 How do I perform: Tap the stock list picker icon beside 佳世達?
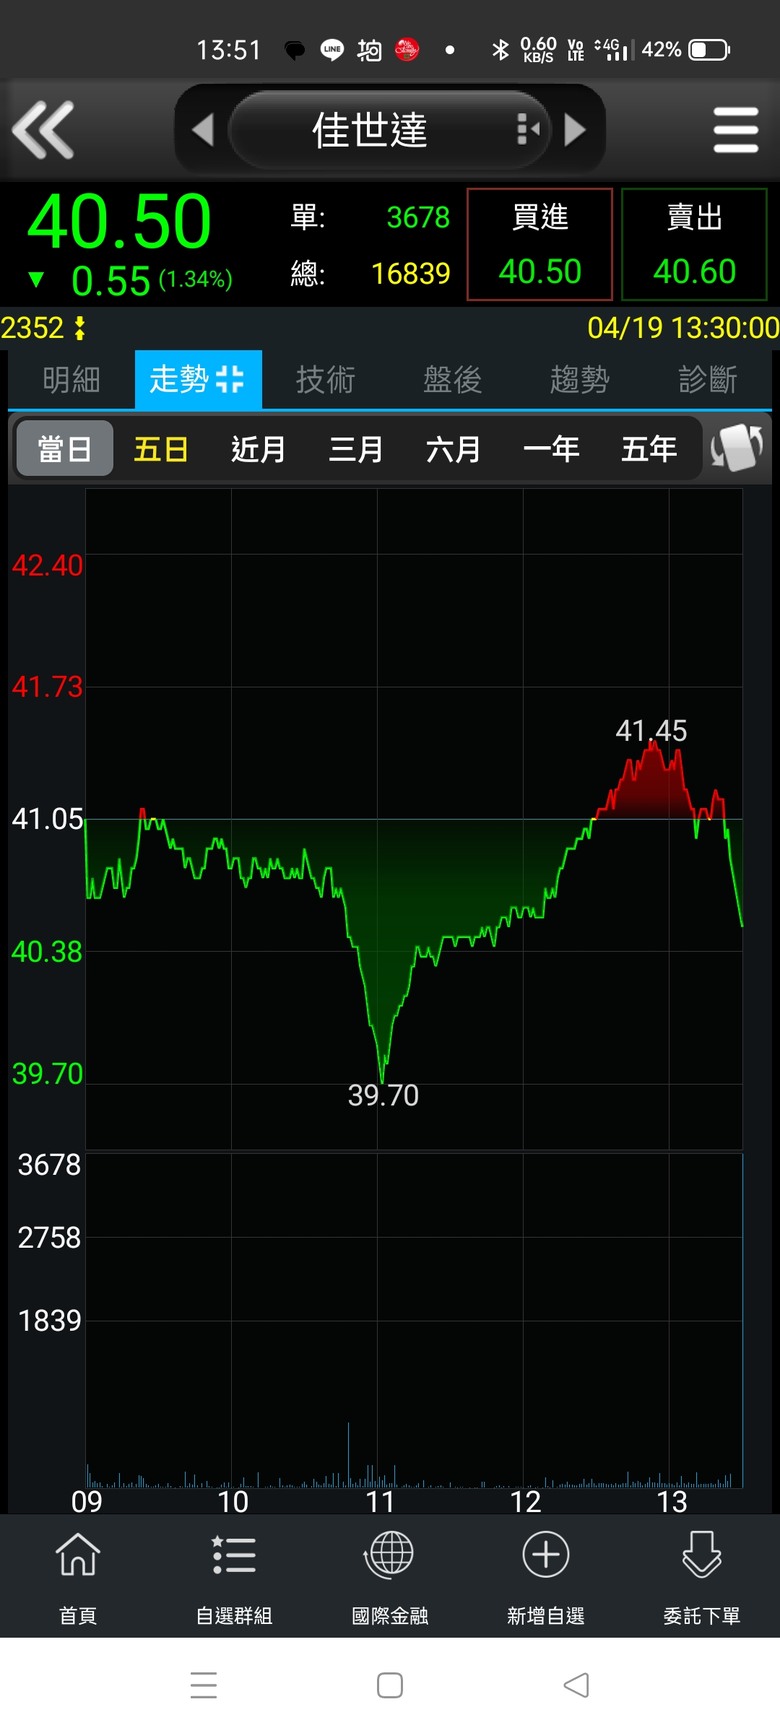(528, 130)
